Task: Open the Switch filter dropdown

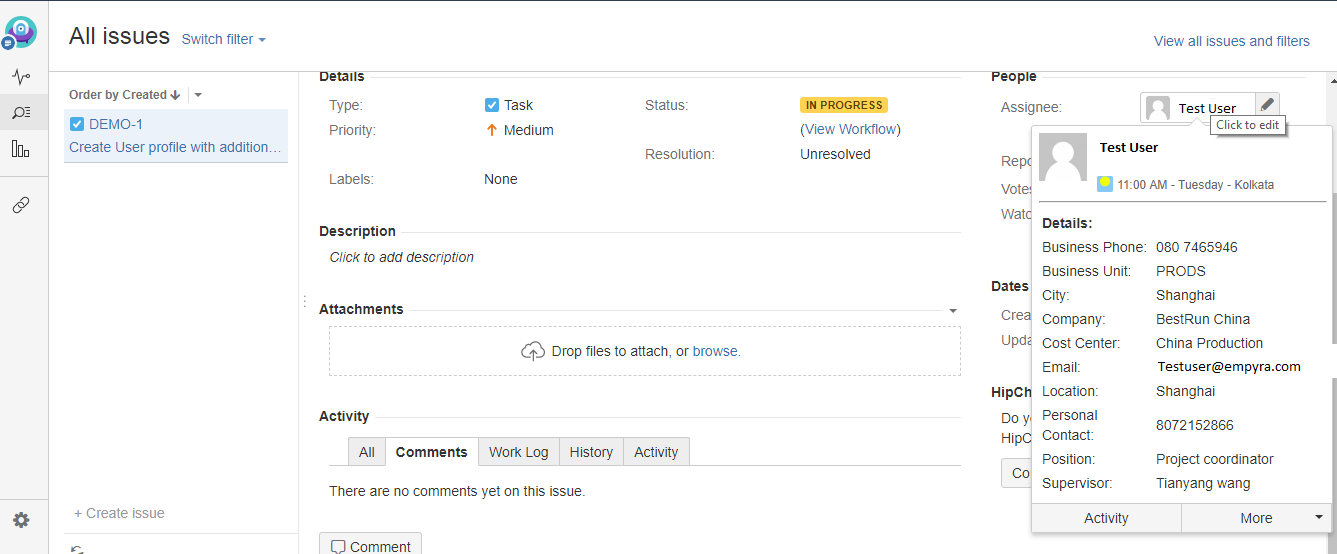Action: [224, 40]
